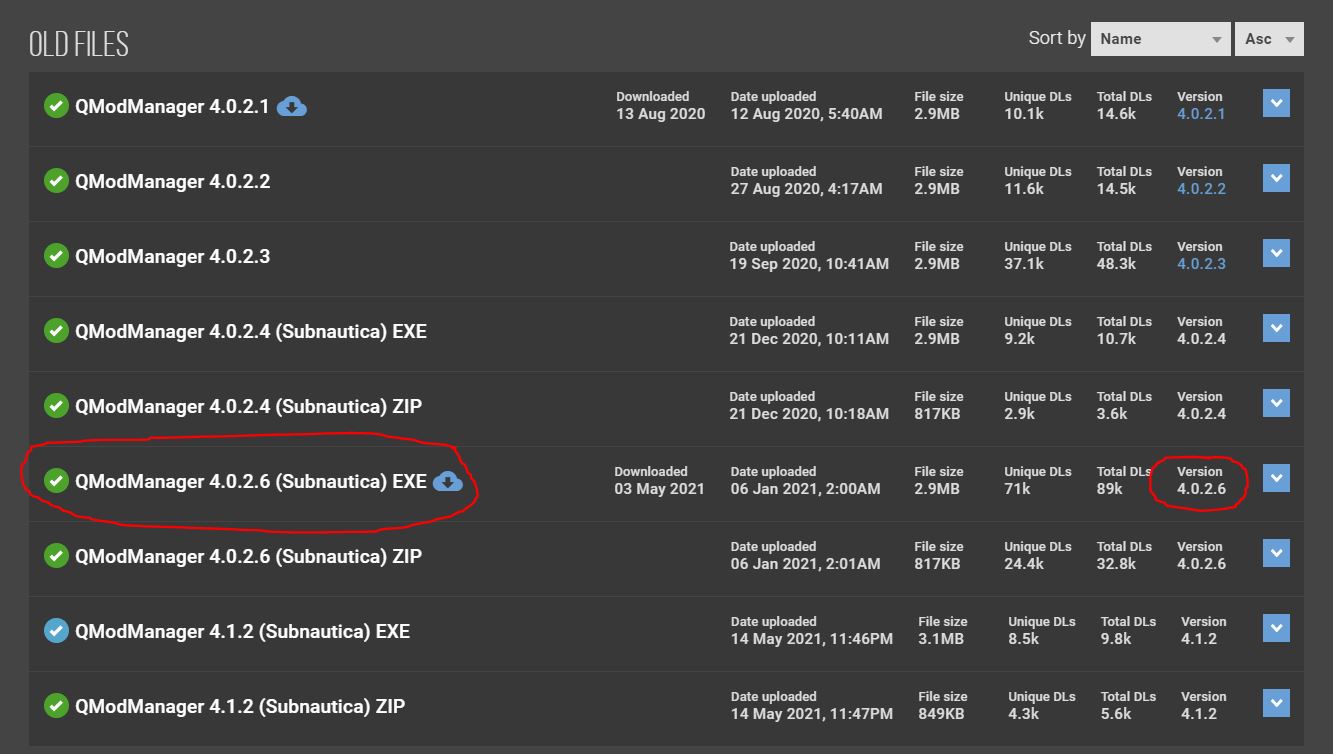Click version text of 4.1.2 ZIP row

(1199, 714)
